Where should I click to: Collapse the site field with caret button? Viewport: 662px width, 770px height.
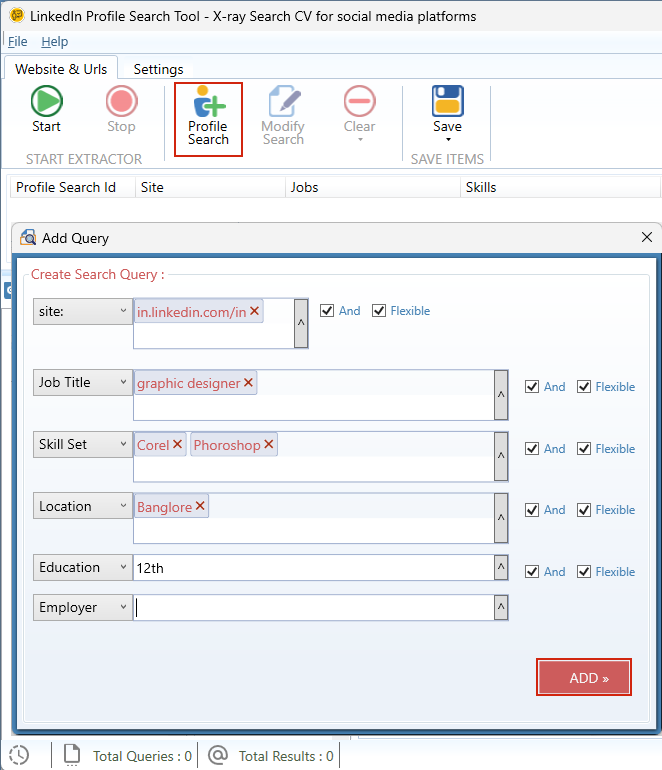point(301,323)
